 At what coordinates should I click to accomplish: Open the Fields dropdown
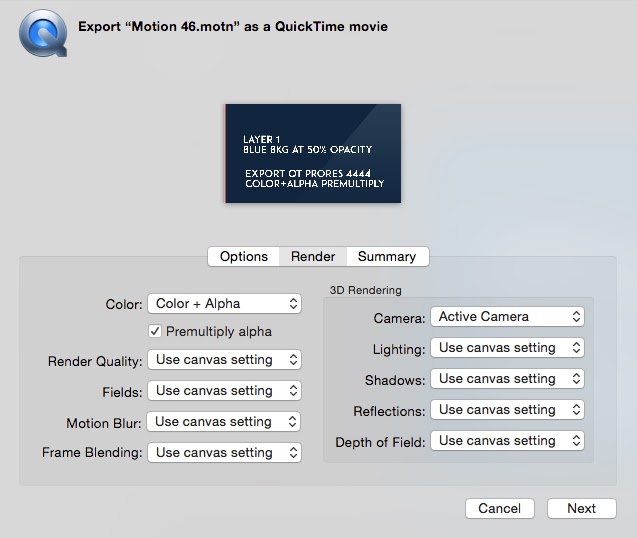coord(224,390)
